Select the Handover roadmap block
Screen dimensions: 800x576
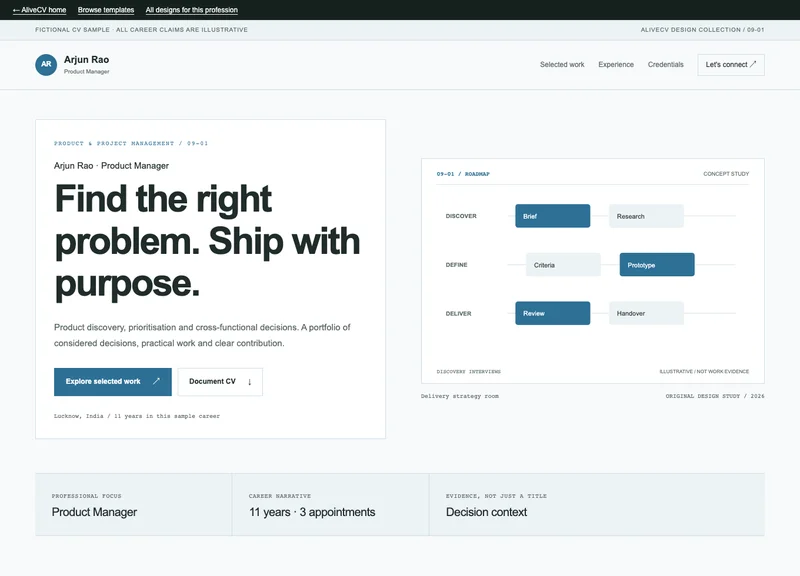point(646,313)
